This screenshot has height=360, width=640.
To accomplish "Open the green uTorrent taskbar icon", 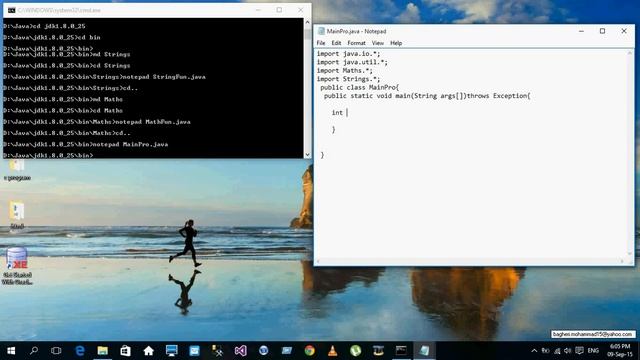I will pyautogui.click(x=356, y=351).
